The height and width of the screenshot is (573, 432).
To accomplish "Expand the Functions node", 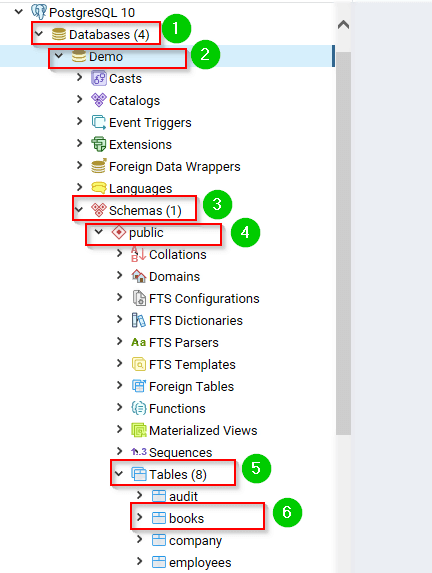I will click(x=119, y=407).
